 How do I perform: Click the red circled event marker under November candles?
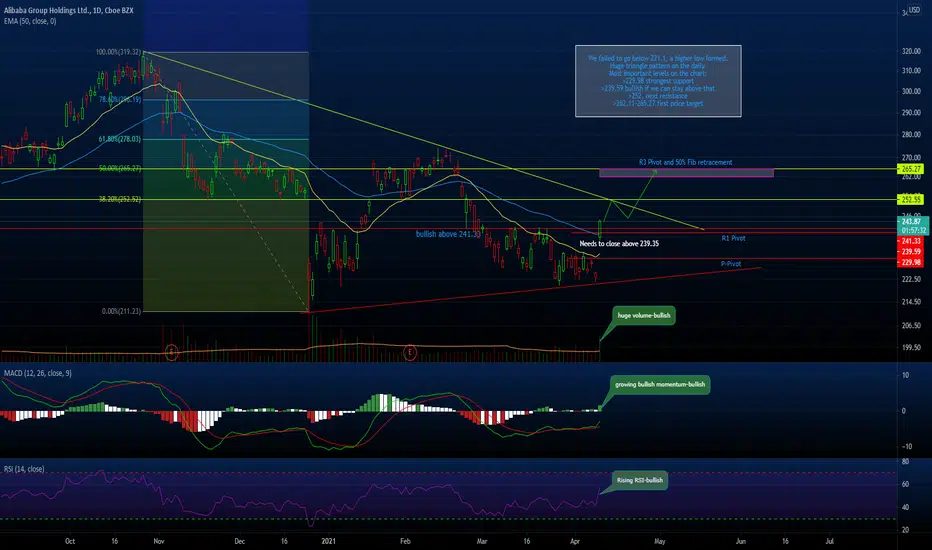(x=171, y=352)
